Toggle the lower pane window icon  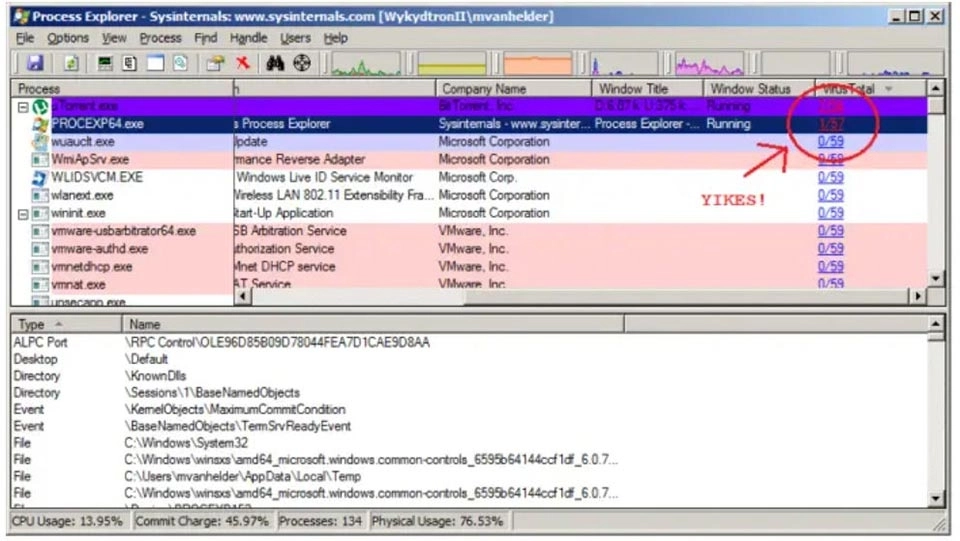(156, 63)
